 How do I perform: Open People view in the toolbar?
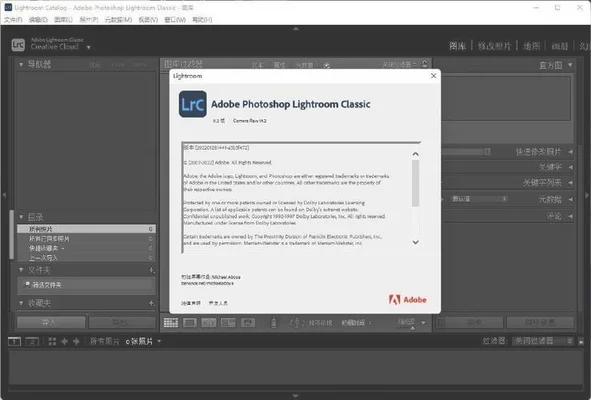tap(248, 323)
